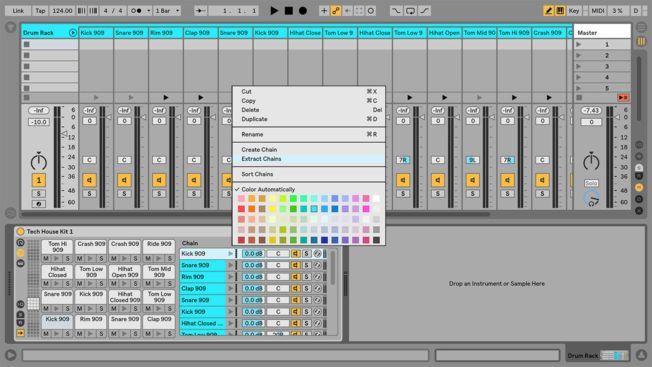Enable the MIDI Arrangement Overdub plus icon
Viewport: 652px width, 367px height.
324,10
